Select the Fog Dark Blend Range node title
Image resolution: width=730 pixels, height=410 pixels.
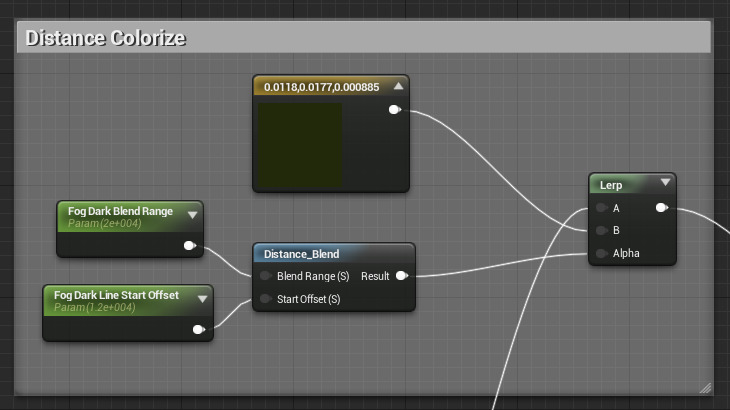(x=120, y=212)
